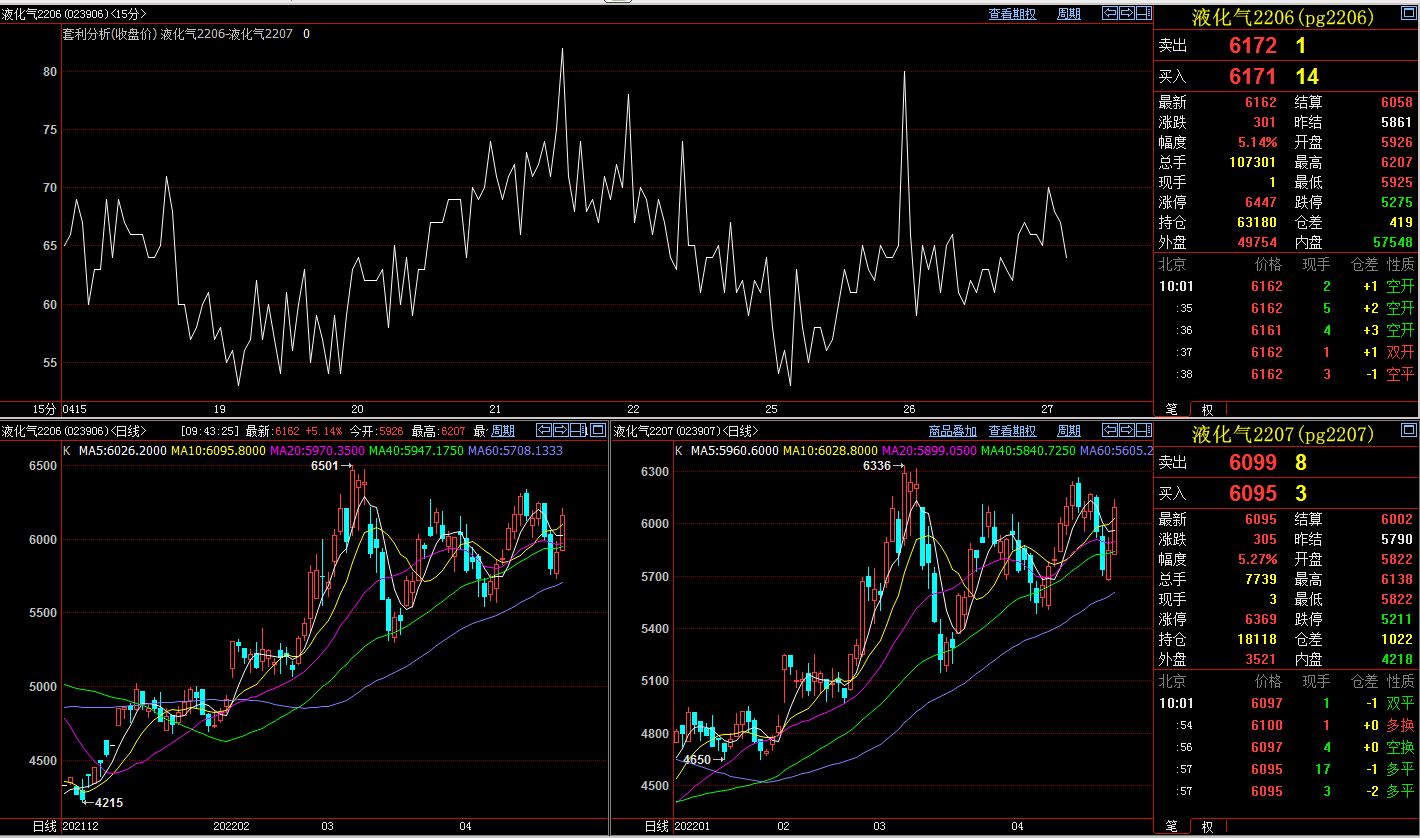The height and width of the screenshot is (838, 1420).
Task: Click buy price 6171 in pg2206 panel
Action: pos(1253,77)
